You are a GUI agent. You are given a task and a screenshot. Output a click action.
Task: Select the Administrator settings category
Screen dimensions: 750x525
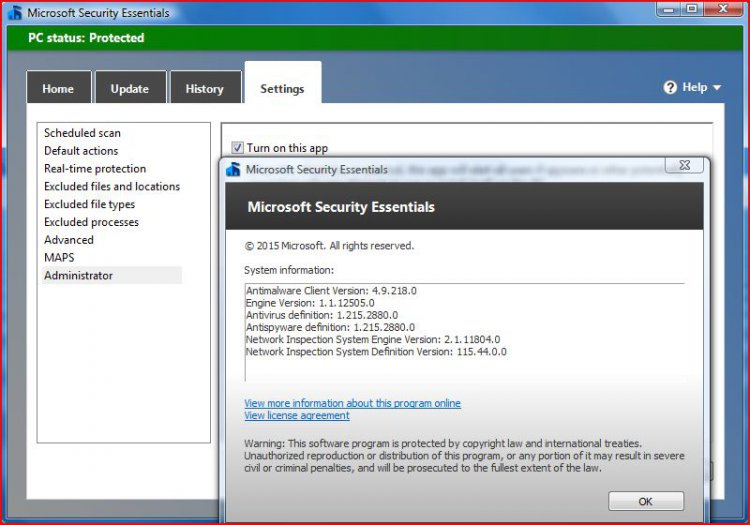pyautogui.click(x=112, y=275)
